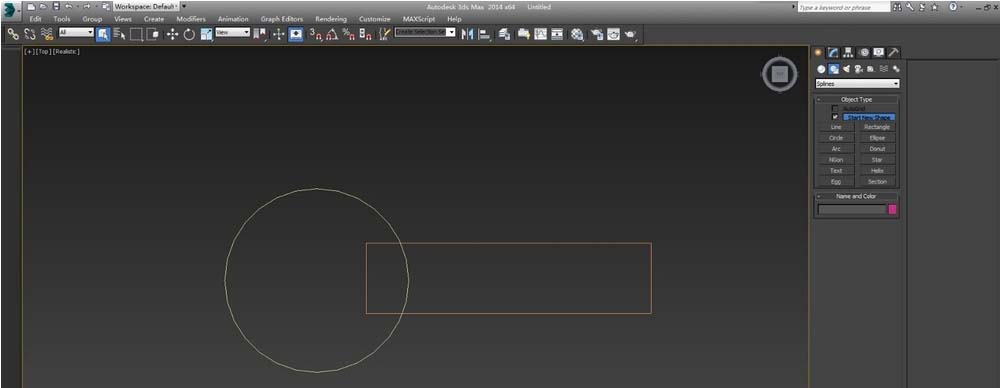Toggle keyboard shortcut override
The height and width of the screenshot is (388, 1000).
(296, 34)
